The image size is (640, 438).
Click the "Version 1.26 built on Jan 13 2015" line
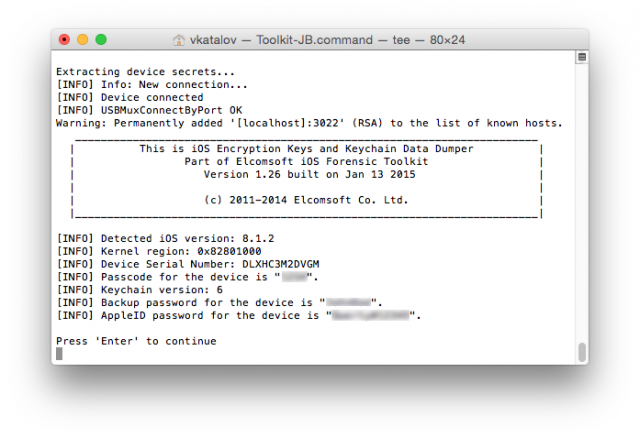coord(305,174)
